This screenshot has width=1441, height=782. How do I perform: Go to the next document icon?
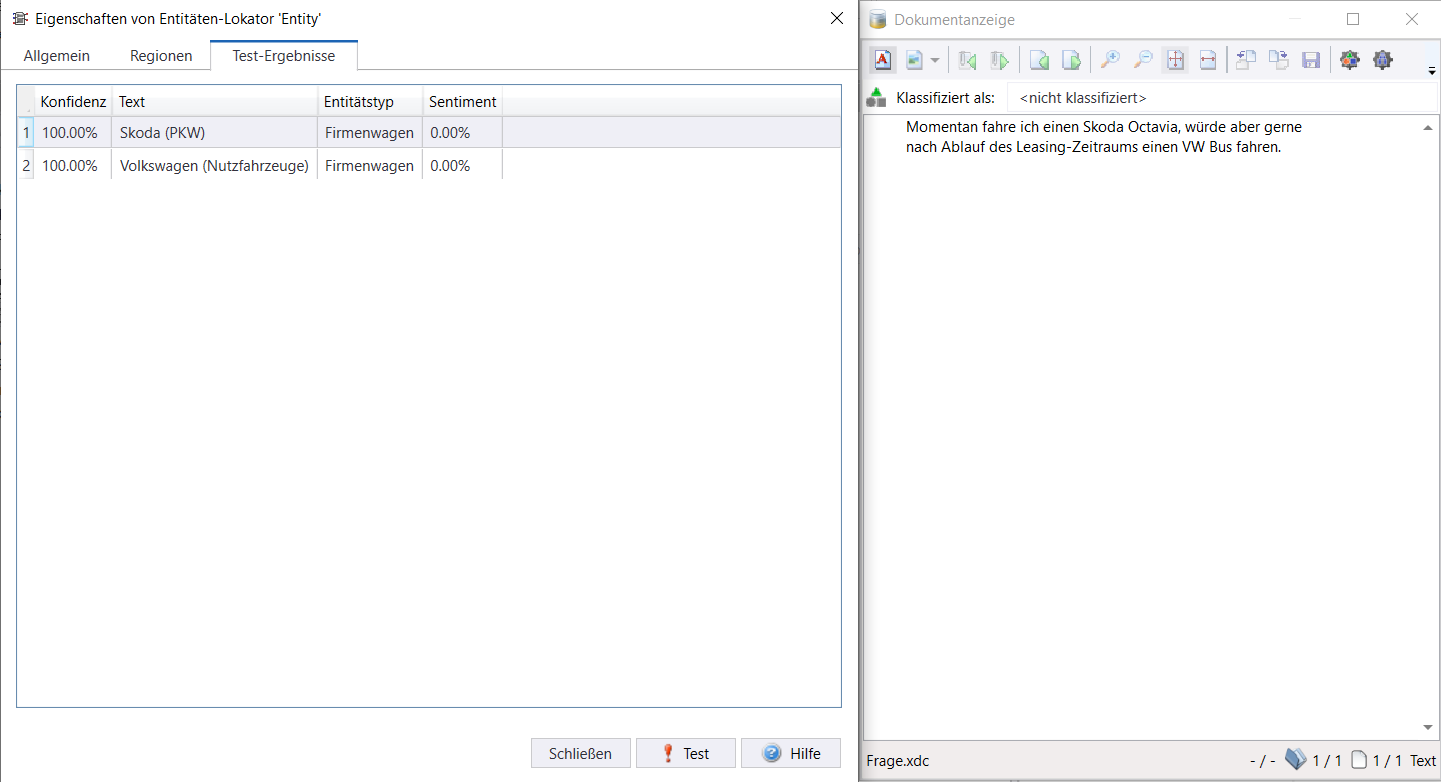pyautogui.click(x=999, y=61)
